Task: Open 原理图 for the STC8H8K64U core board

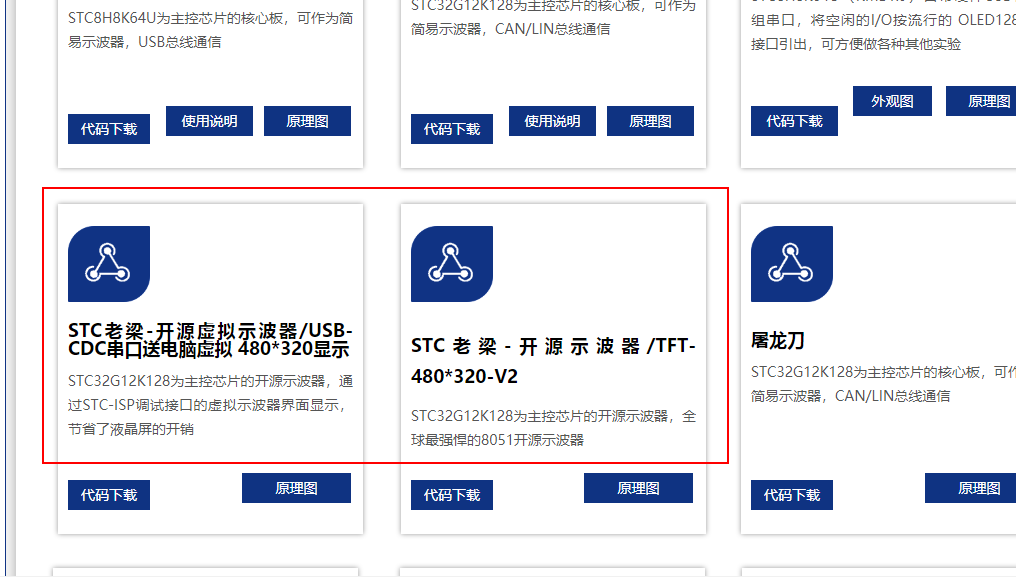Action: [307, 121]
